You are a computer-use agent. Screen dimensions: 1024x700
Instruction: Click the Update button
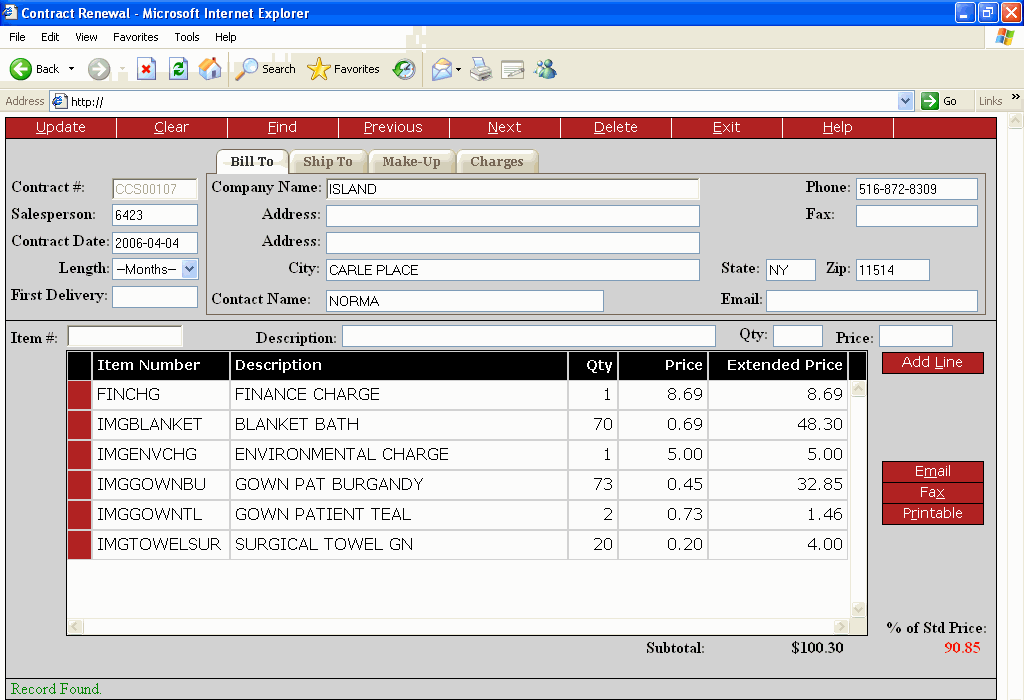coord(61,127)
